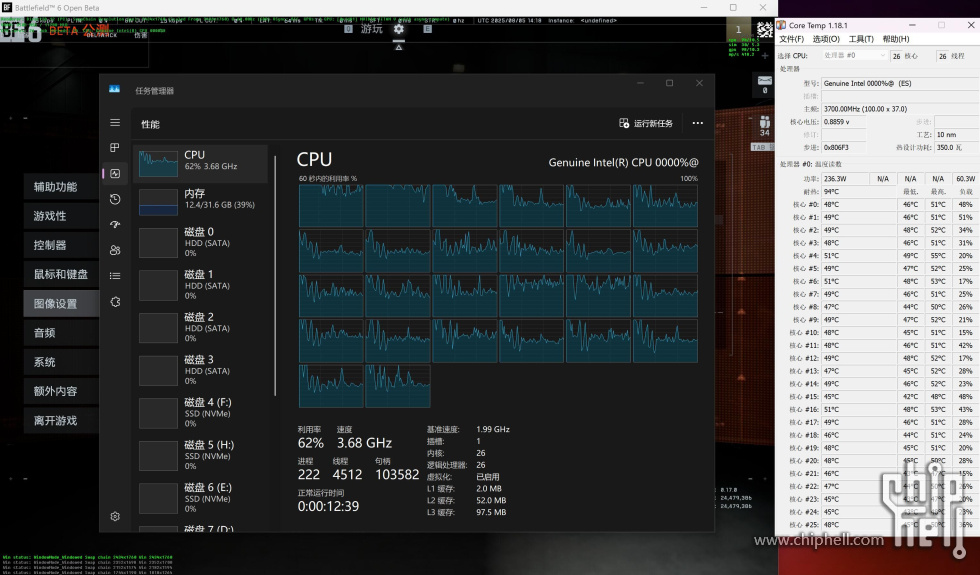
Task: Click the performance list vertical scrollbar
Action: (275, 275)
